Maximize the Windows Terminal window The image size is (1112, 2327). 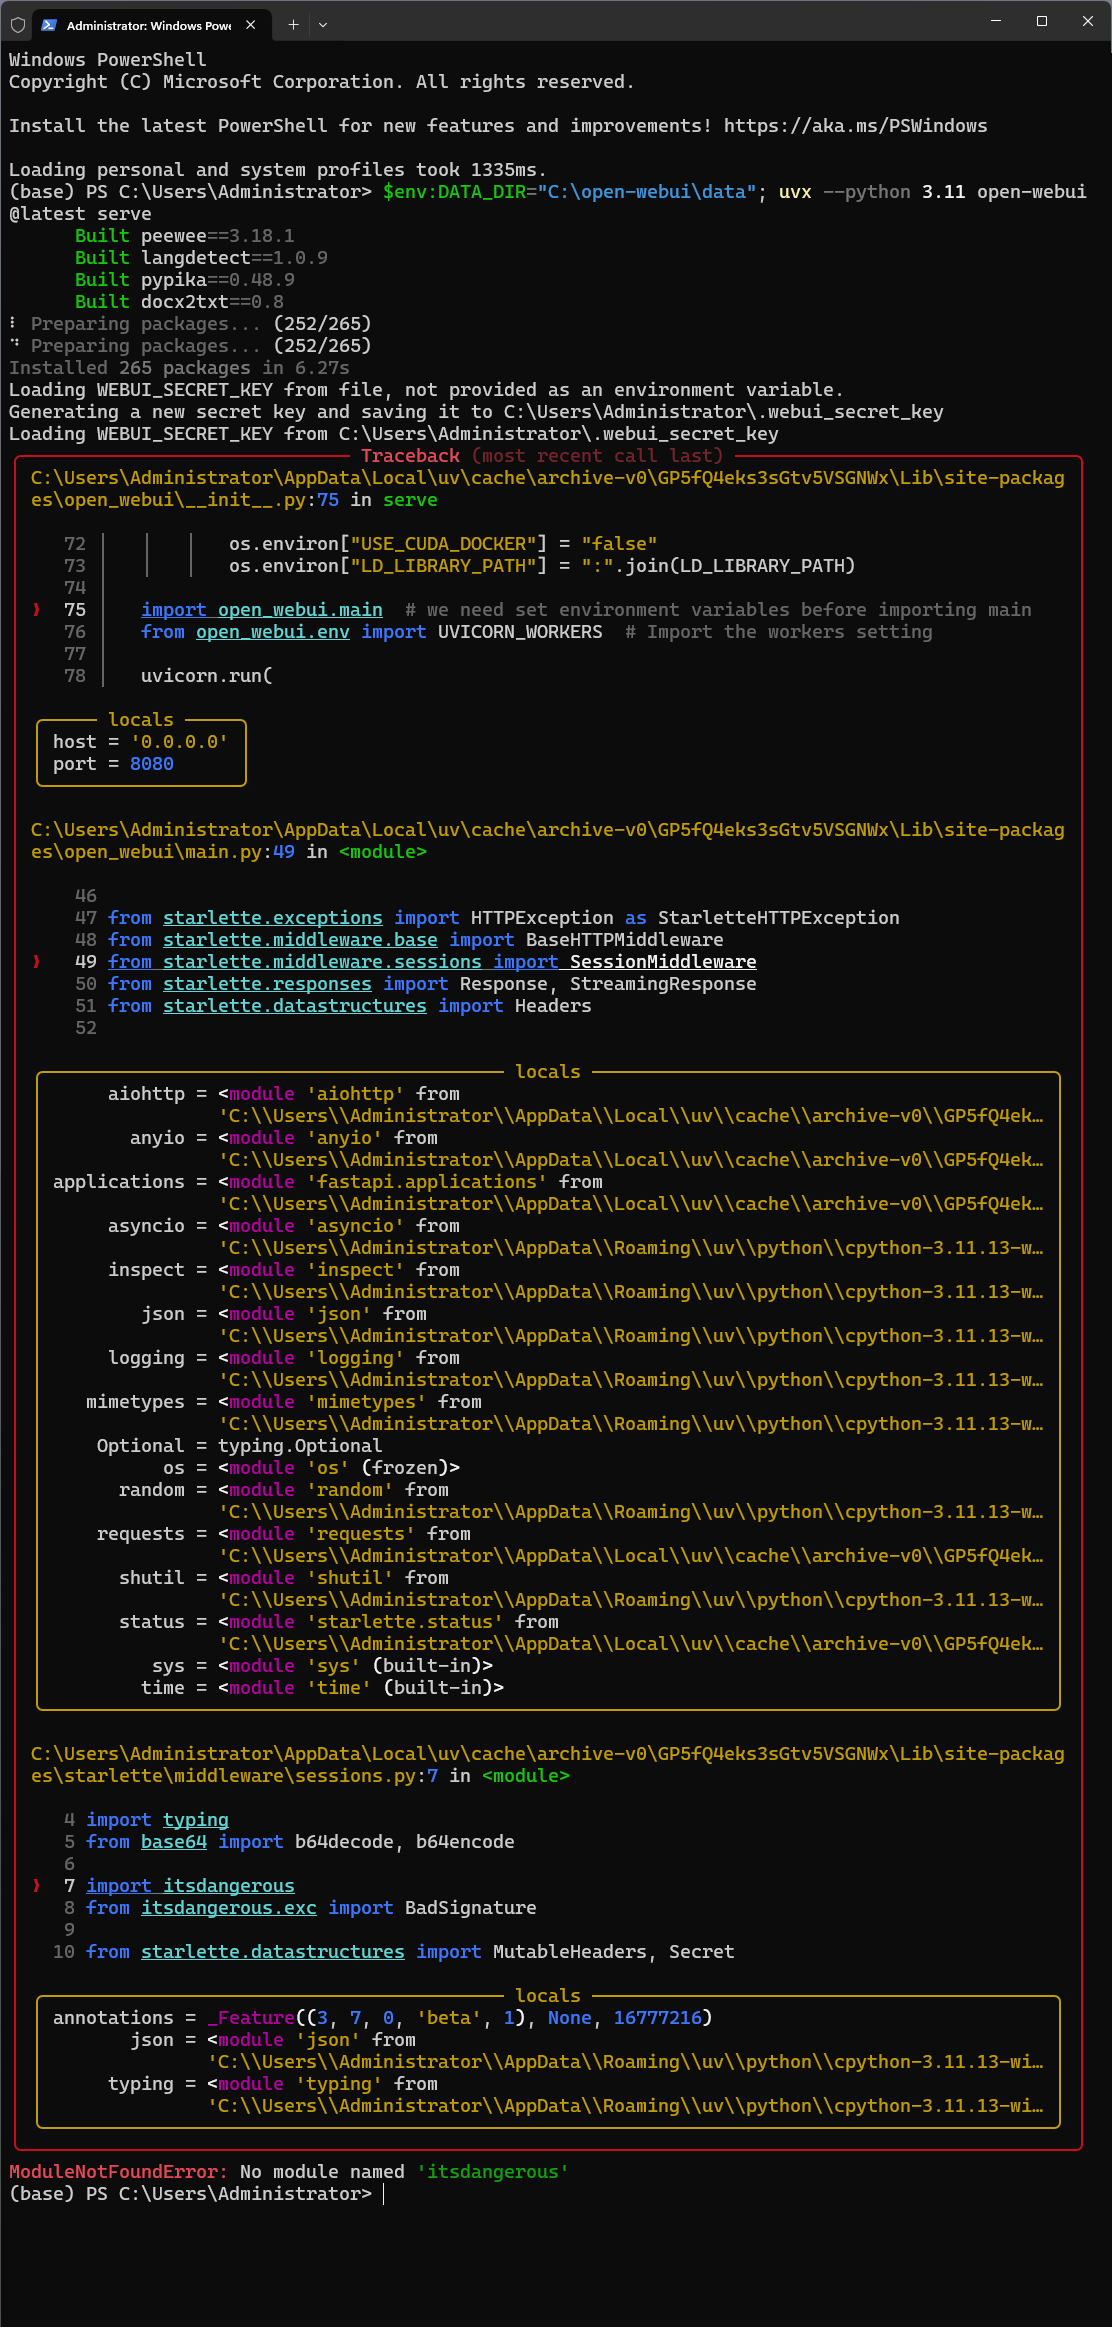tap(1041, 22)
